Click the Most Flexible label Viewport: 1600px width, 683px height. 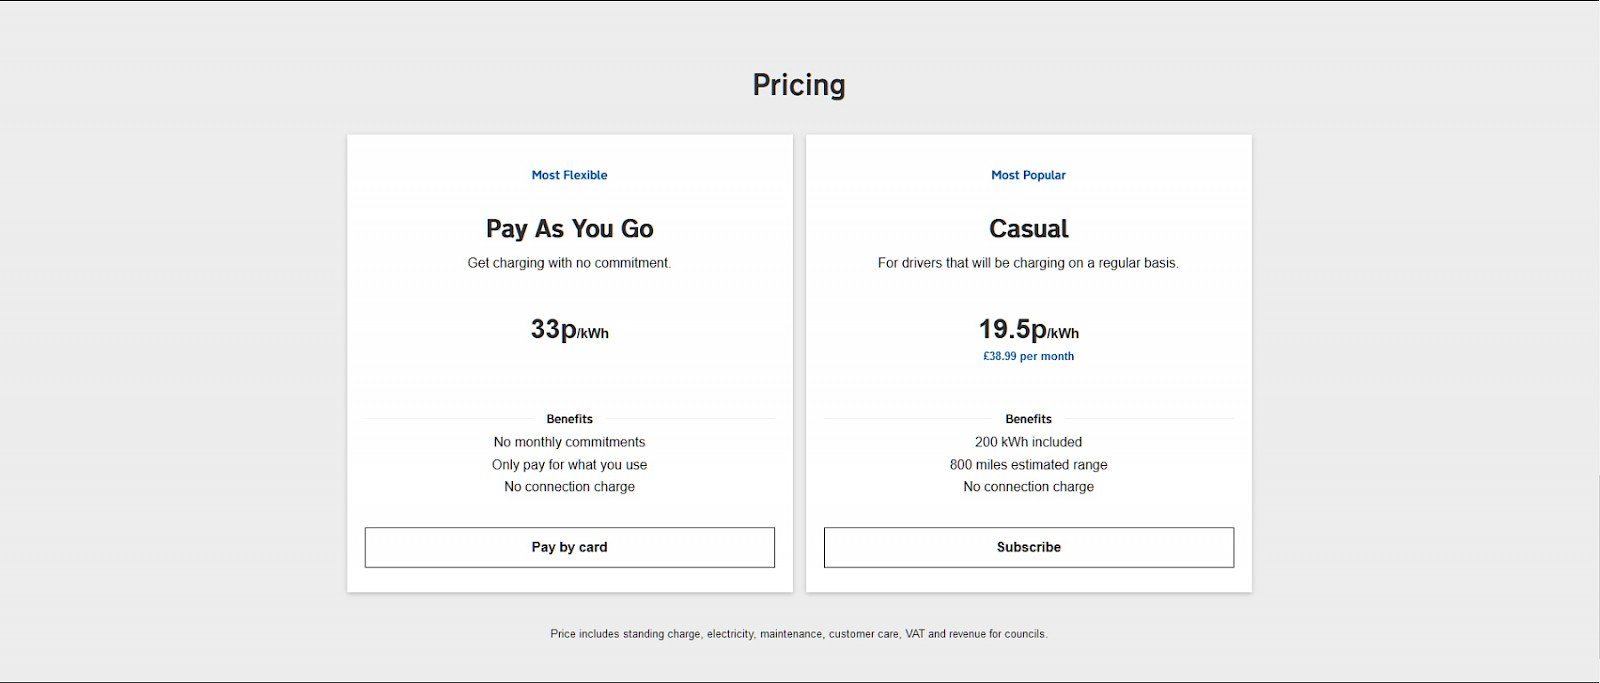click(569, 175)
